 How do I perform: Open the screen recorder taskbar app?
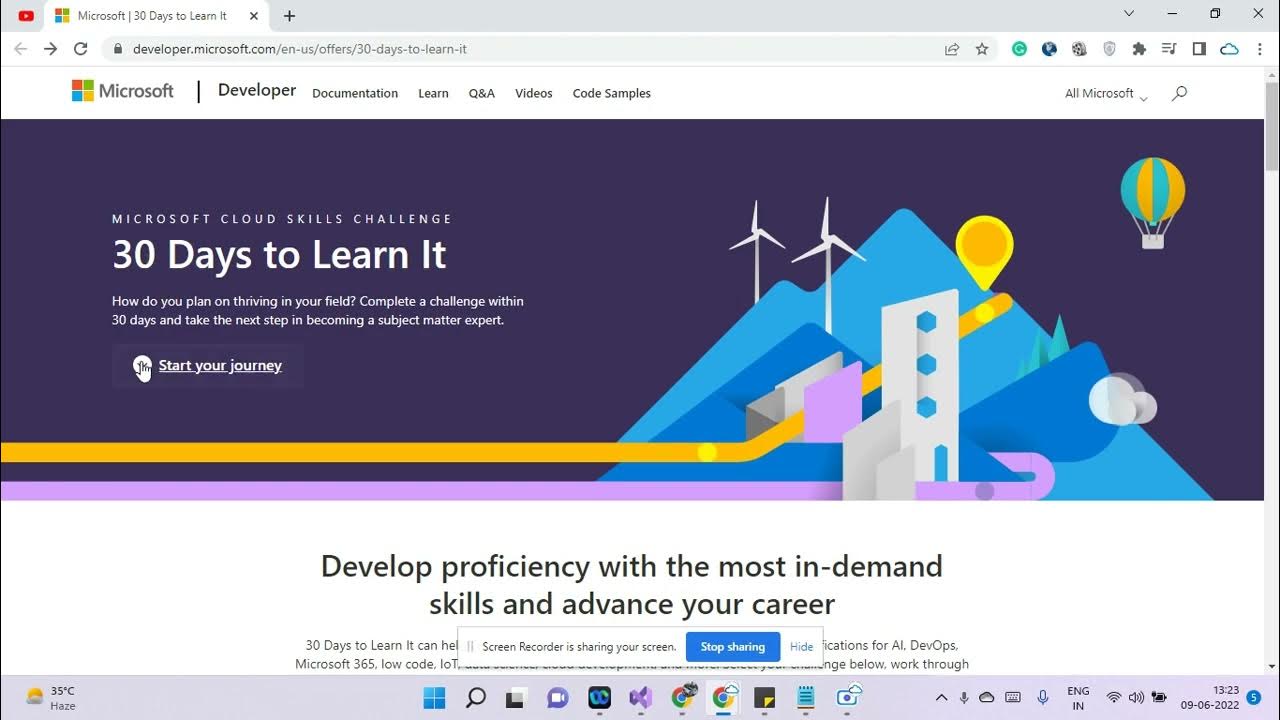click(x=849, y=697)
